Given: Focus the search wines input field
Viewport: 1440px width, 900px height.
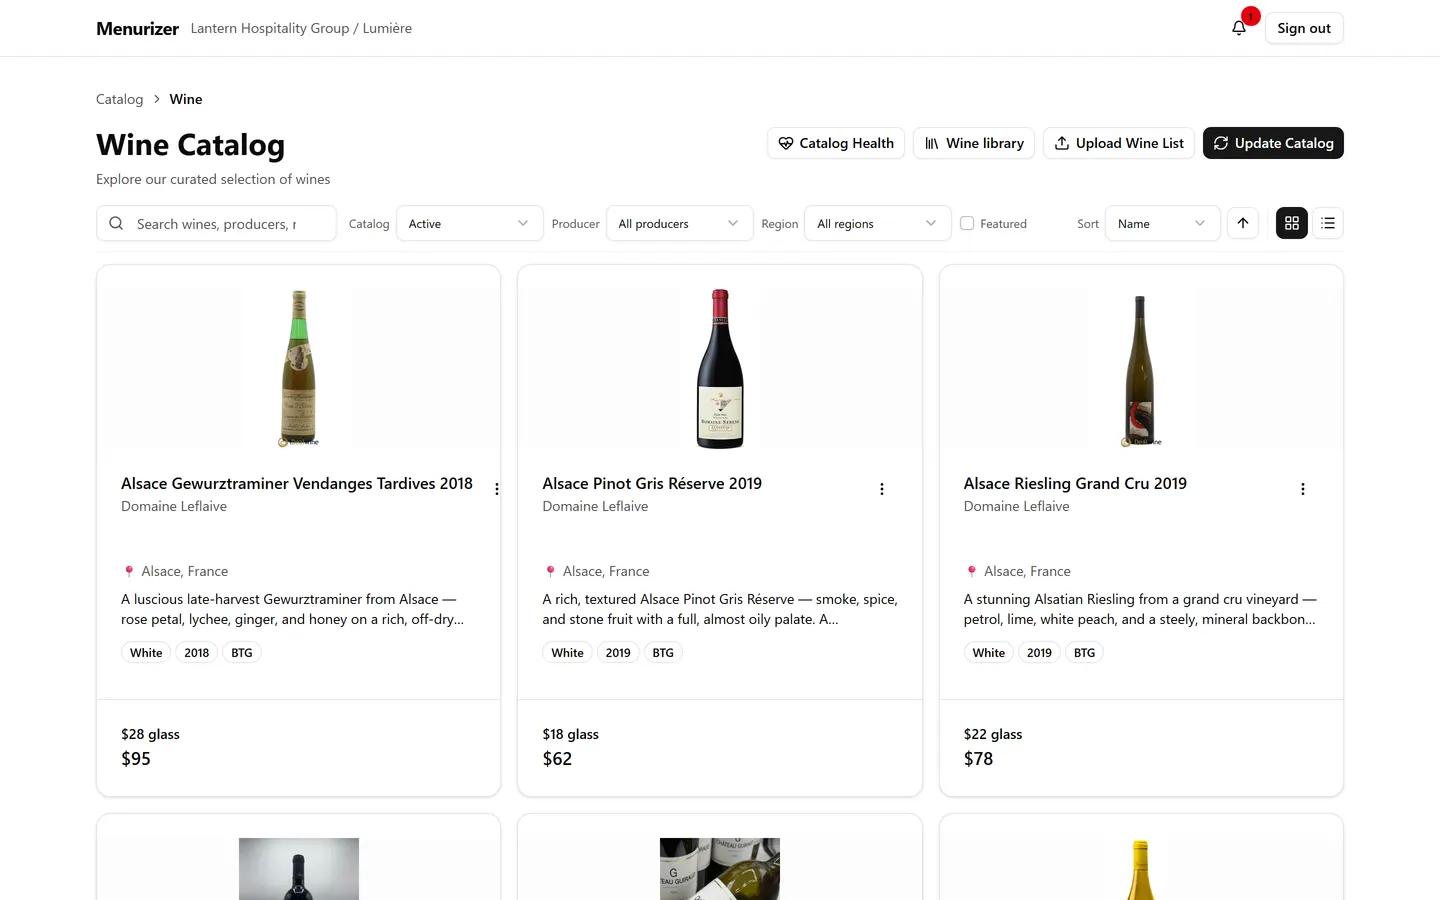Looking at the screenshot, I should (217, 223).
